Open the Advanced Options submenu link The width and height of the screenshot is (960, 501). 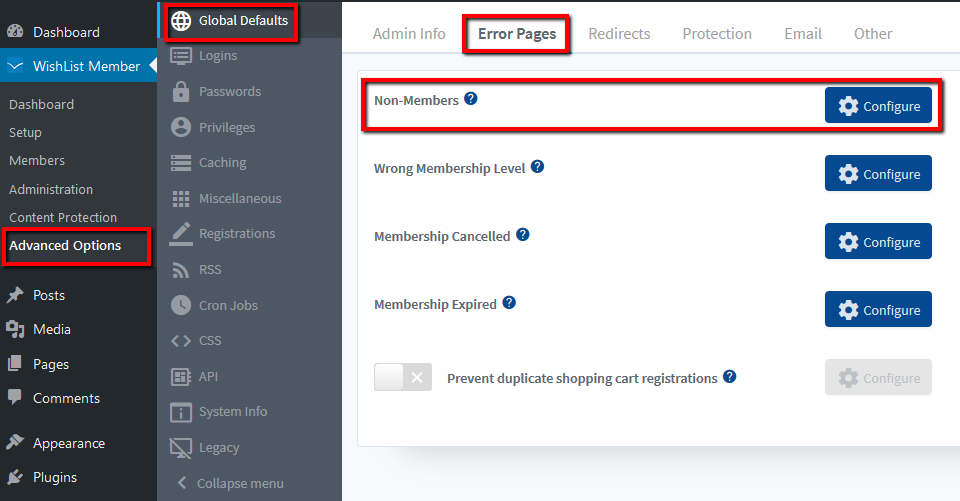65,246
